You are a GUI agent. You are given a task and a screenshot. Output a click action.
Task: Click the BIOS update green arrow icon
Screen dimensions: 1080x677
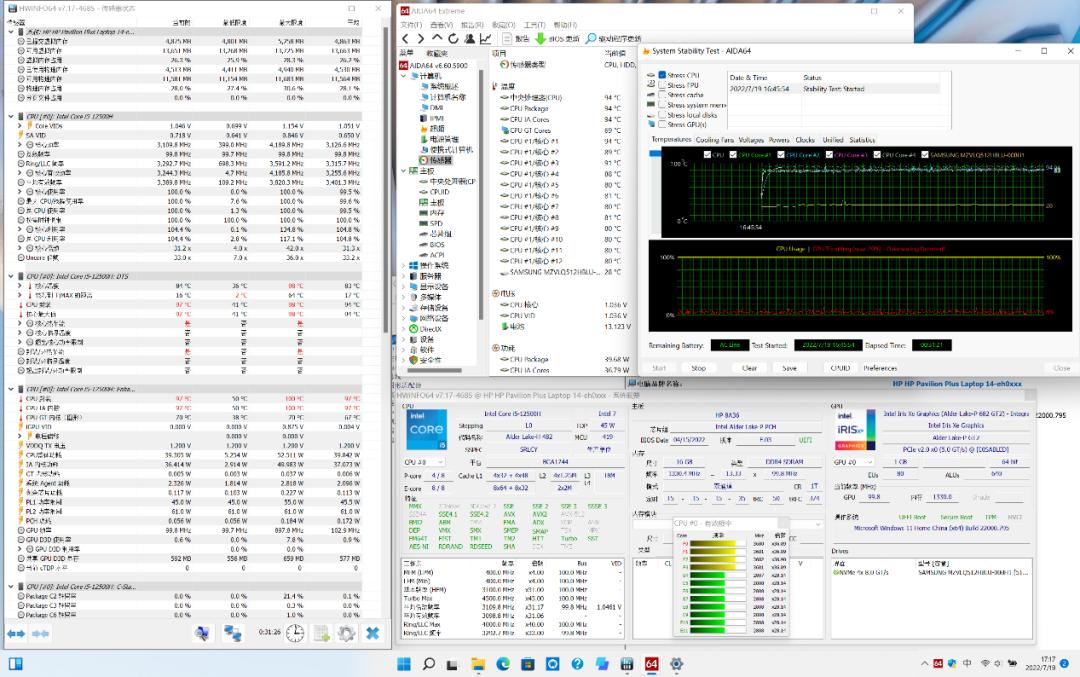coord(542,38)
